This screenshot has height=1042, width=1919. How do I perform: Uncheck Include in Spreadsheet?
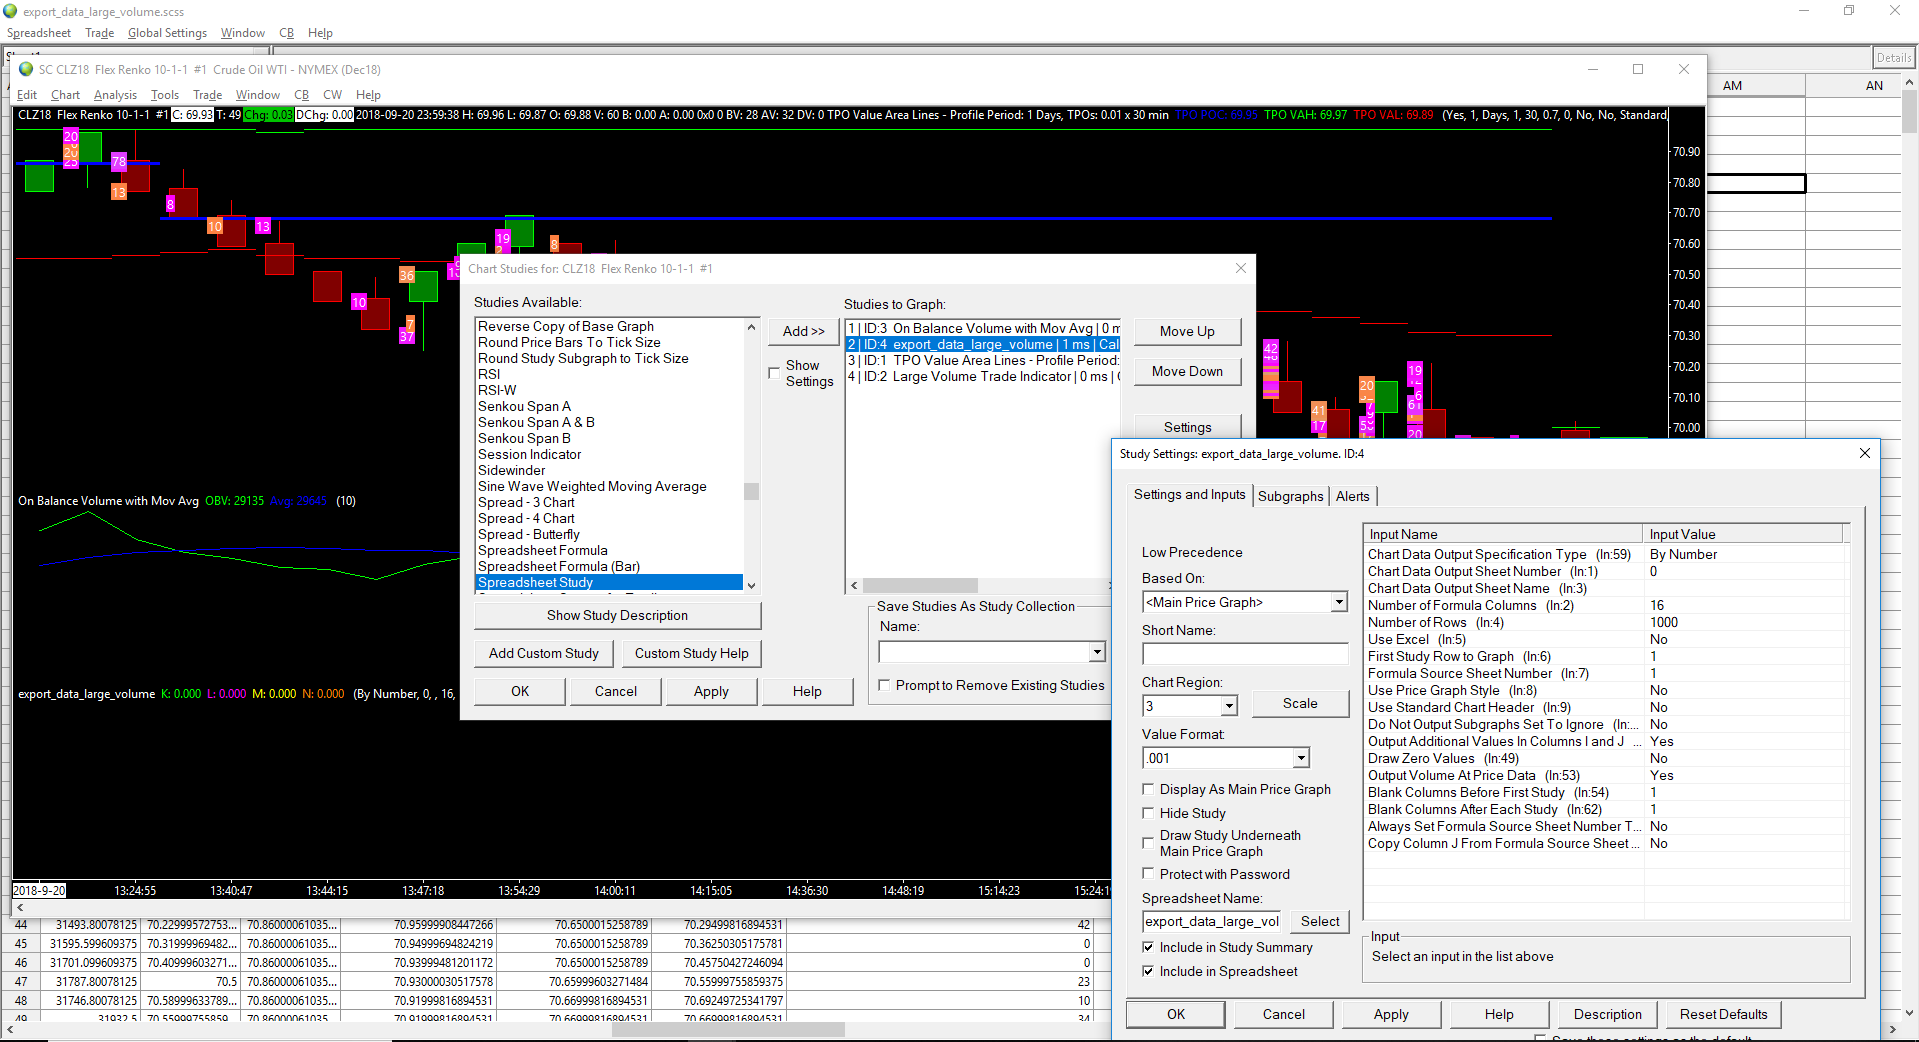(1148, 971)
